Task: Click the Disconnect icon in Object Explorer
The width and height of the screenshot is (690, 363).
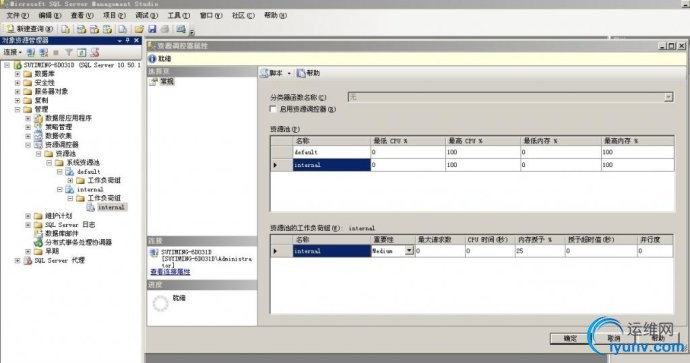Action: [44, 52]
